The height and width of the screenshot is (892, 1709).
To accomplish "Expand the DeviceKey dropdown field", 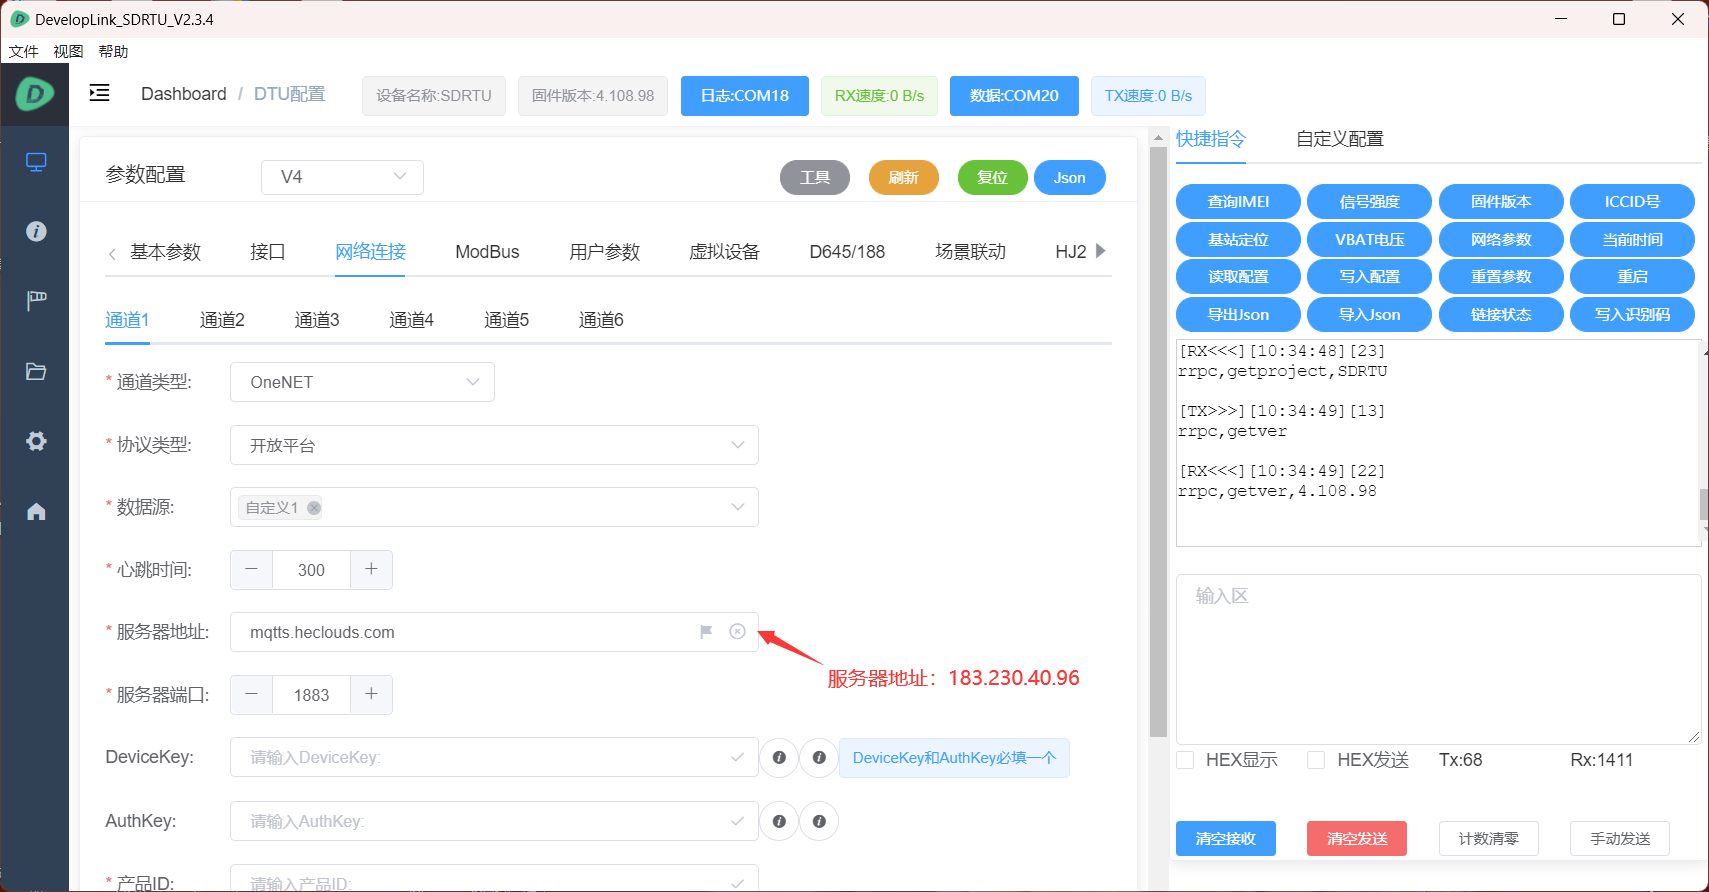I will click(494, 757).
